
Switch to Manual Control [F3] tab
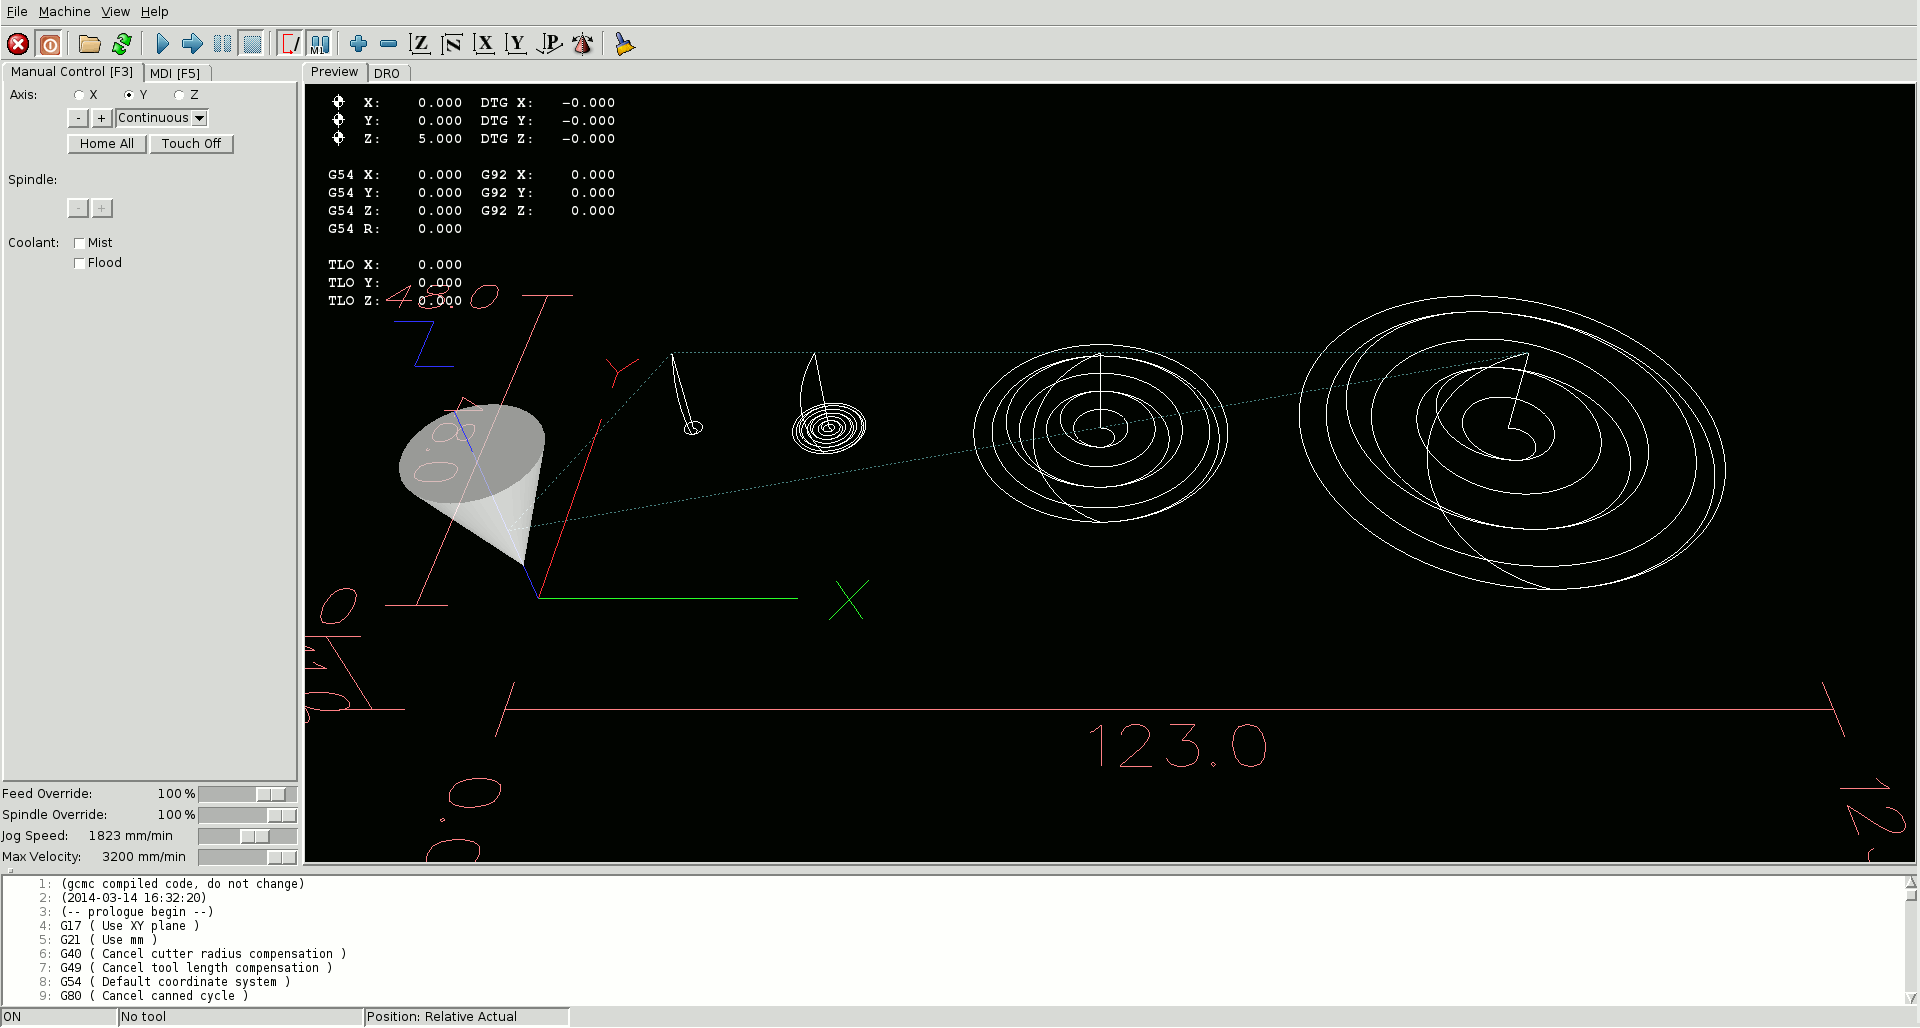coord(72,72)
